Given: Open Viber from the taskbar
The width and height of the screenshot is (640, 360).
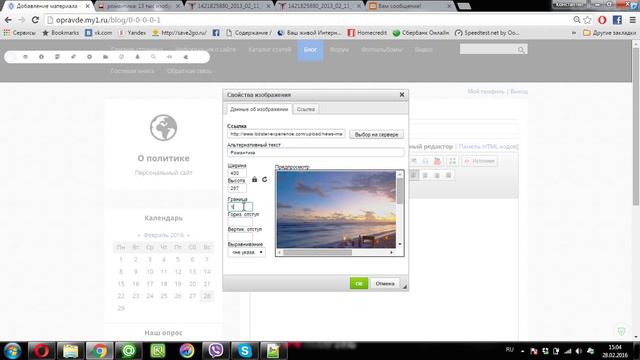Looking at the screenshot, I should point(216,351).
